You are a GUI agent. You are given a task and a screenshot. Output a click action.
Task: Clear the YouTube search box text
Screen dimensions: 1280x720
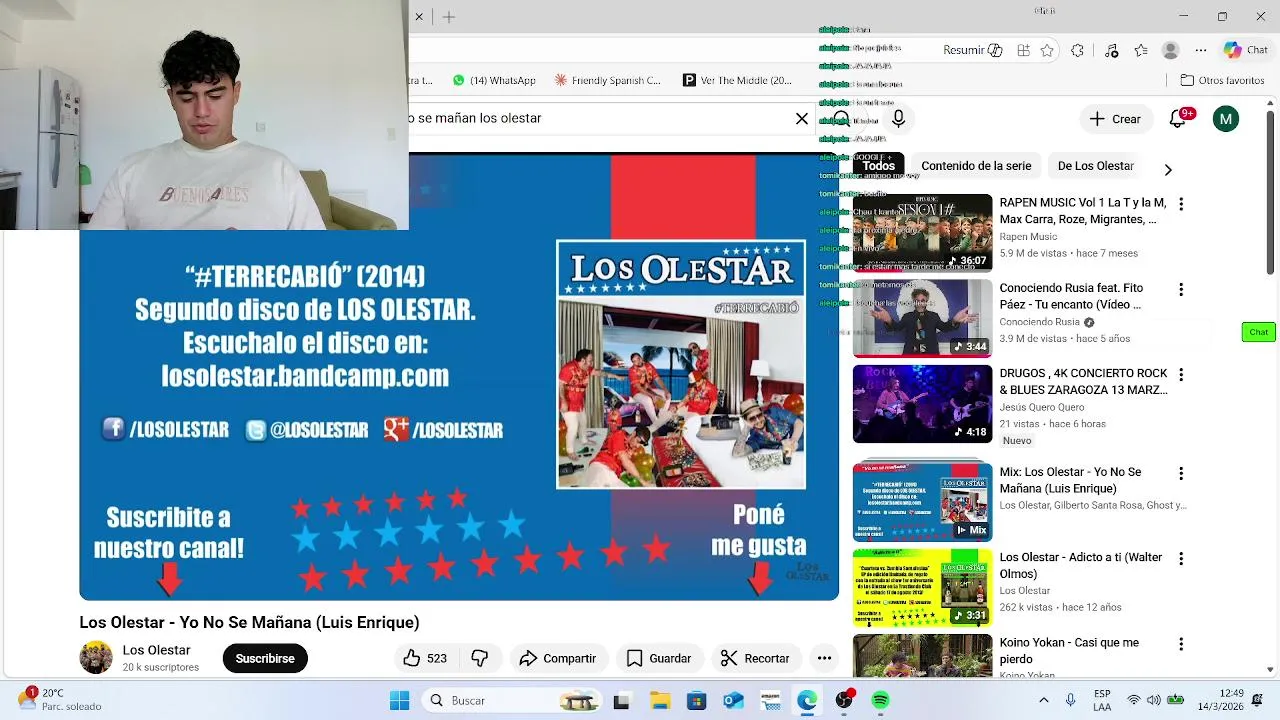click(802, 118)
